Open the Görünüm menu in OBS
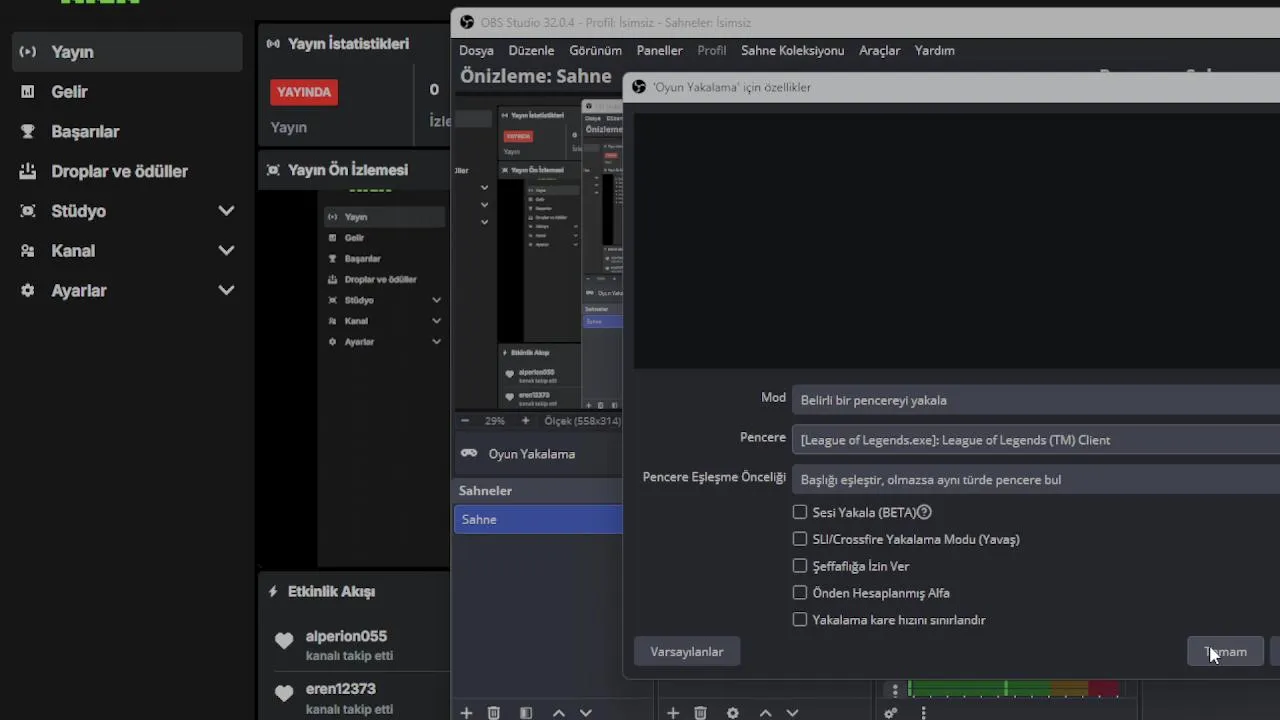 595,50
